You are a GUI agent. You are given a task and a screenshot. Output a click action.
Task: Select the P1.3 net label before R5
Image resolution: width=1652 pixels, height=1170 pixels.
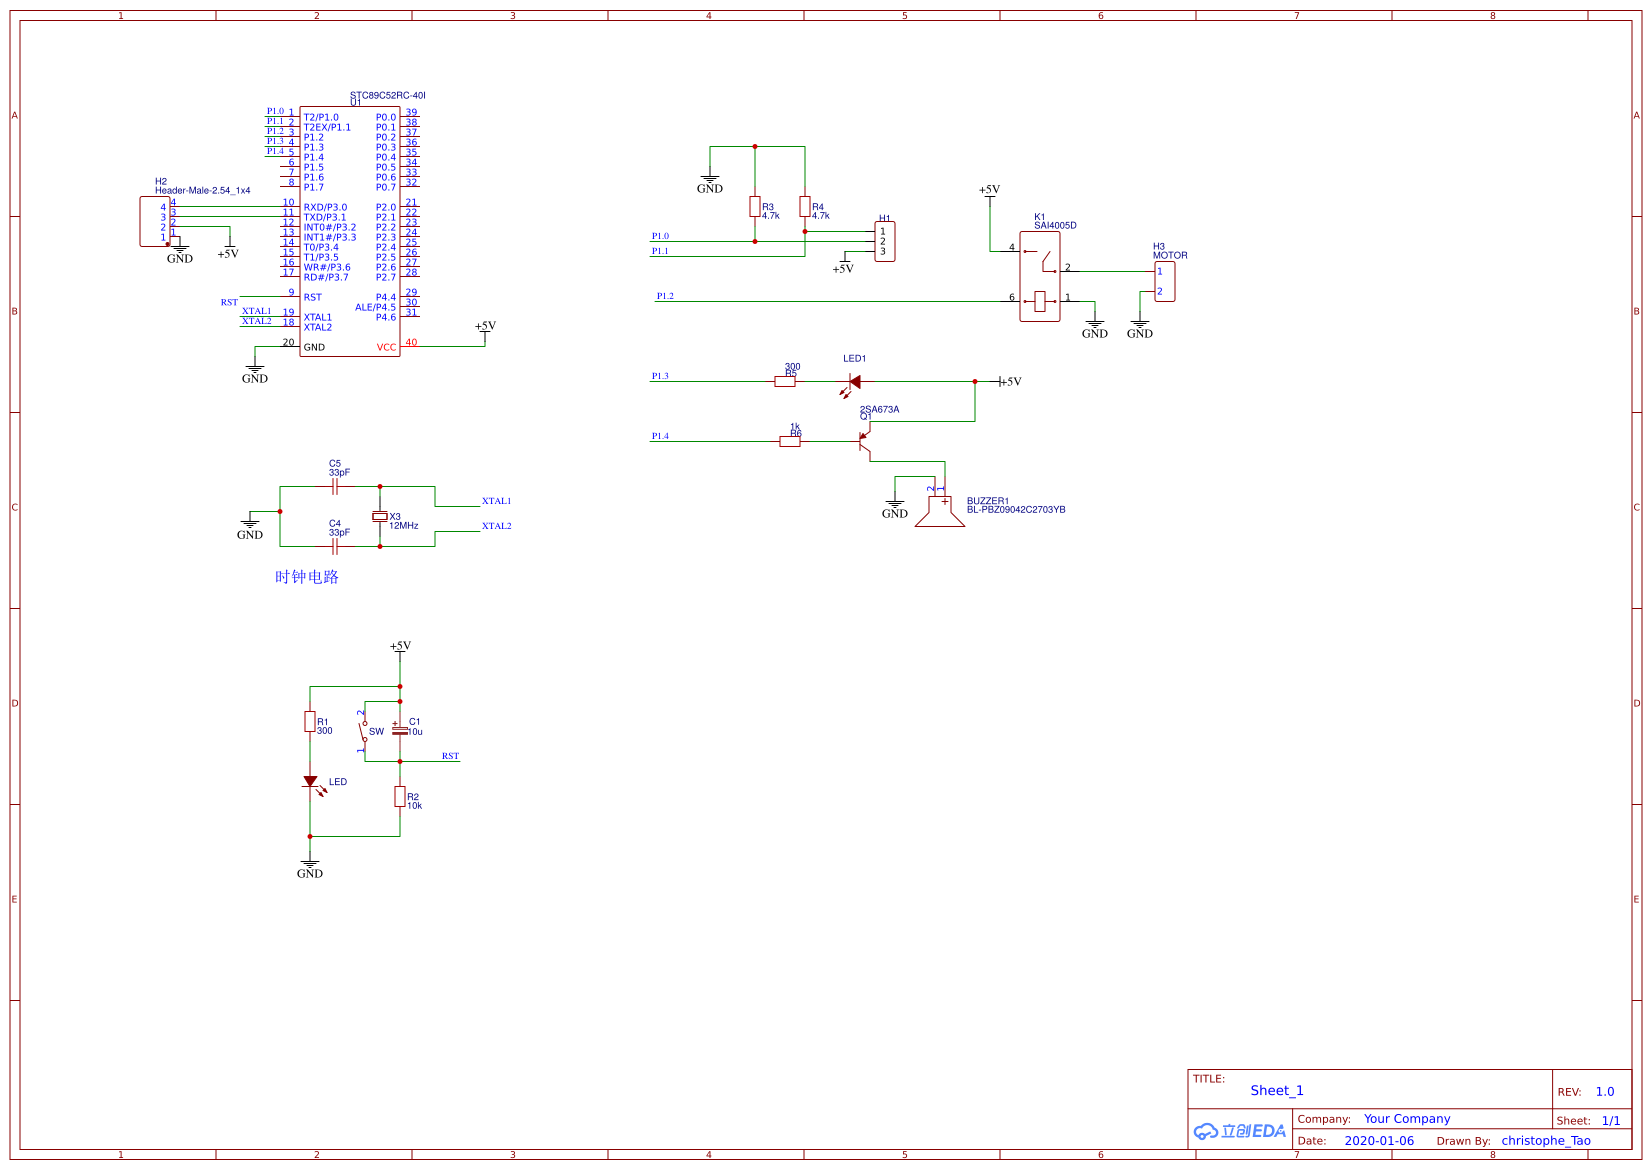pos(660,376)
